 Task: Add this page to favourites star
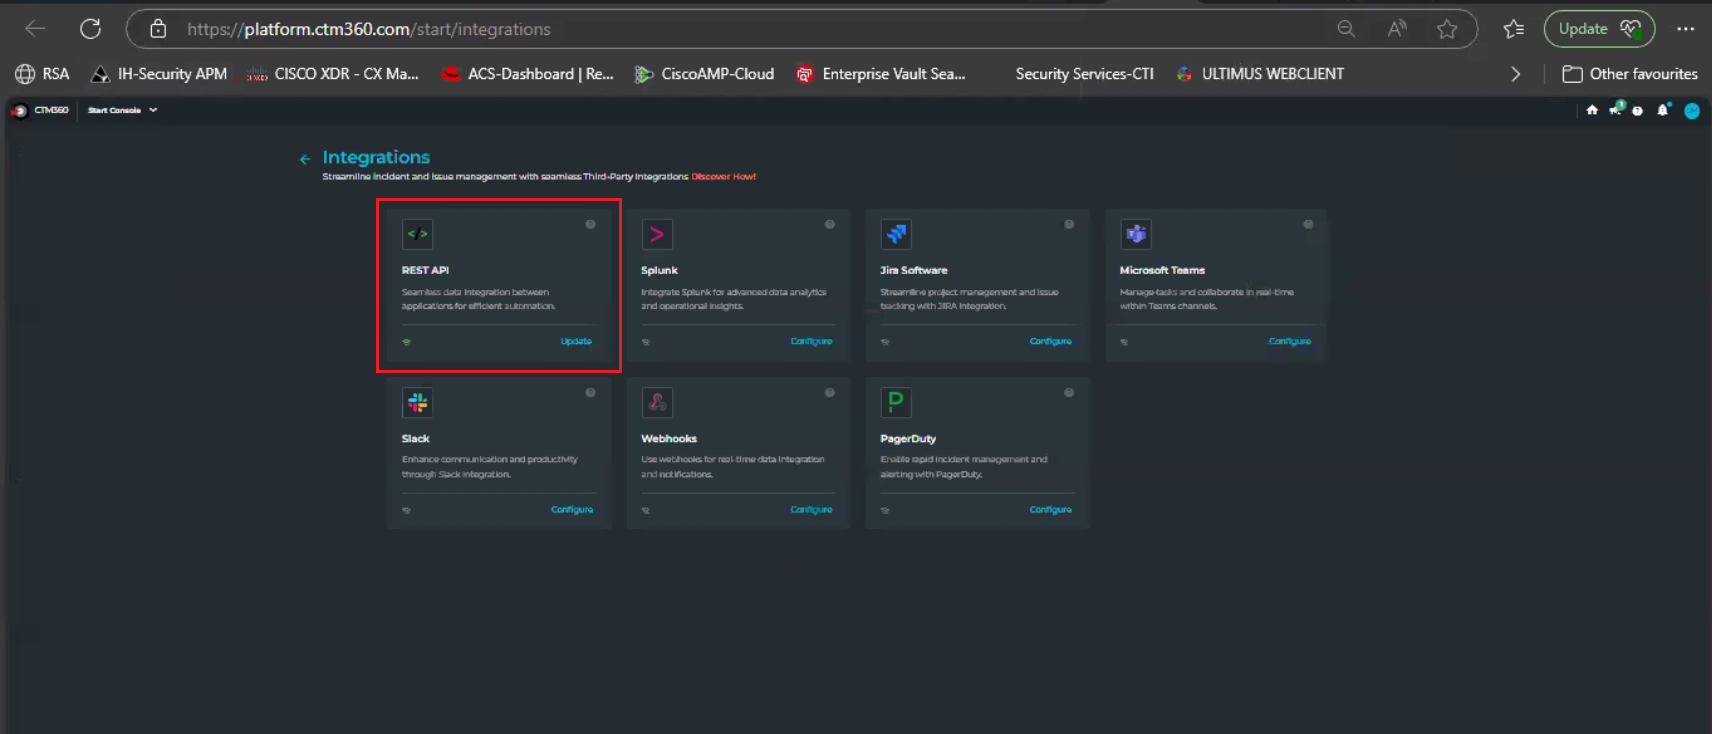click(x=1447, y=29)
